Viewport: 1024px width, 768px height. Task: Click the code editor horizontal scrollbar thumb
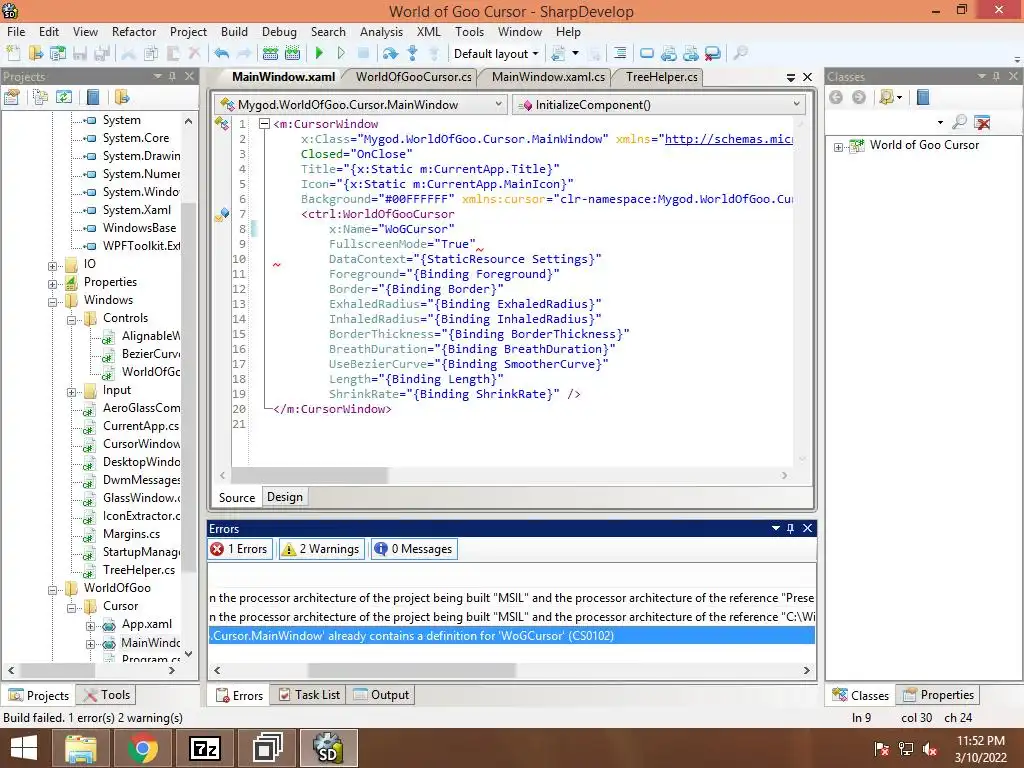tap(310, 475)
